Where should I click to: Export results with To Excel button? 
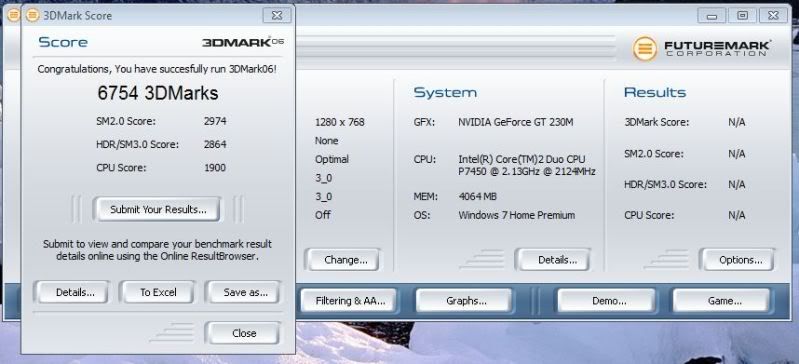coord(158,293)
